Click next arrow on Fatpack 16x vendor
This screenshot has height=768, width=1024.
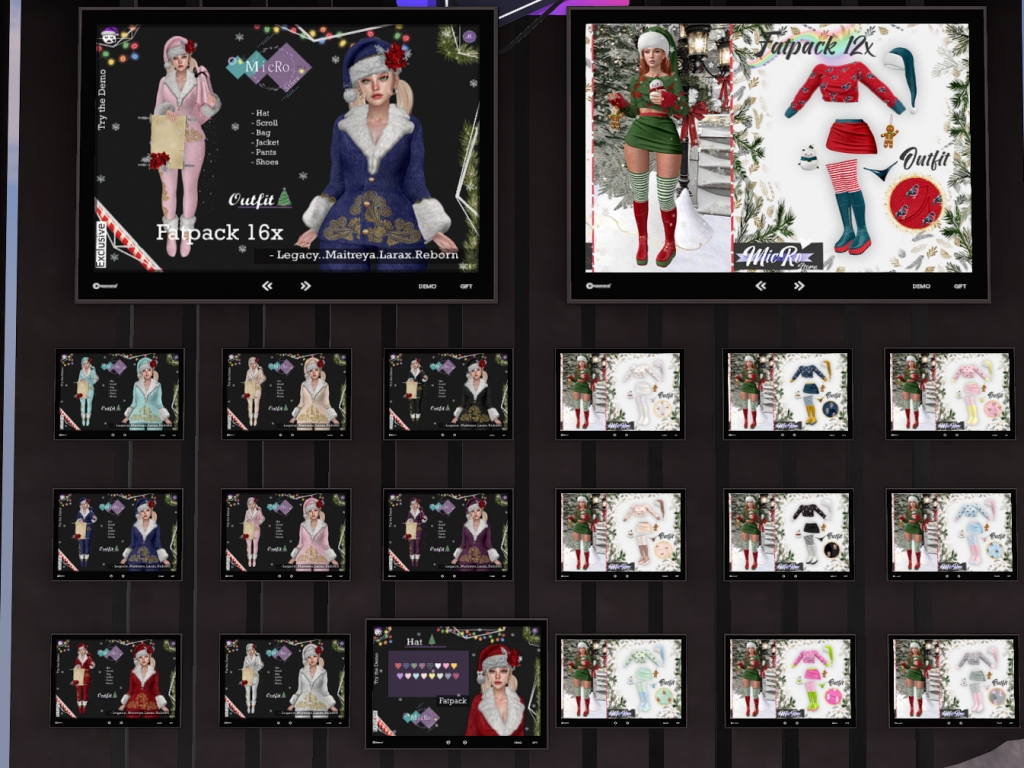(305, 286)
